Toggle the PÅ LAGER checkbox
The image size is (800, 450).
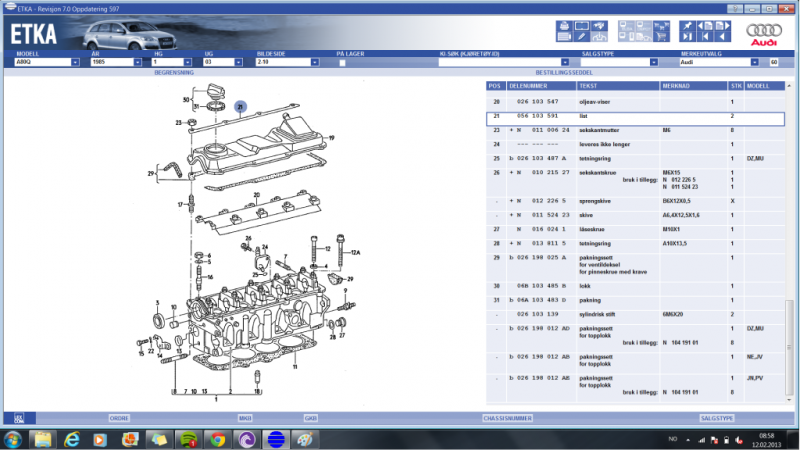click(x=342, y=62)
